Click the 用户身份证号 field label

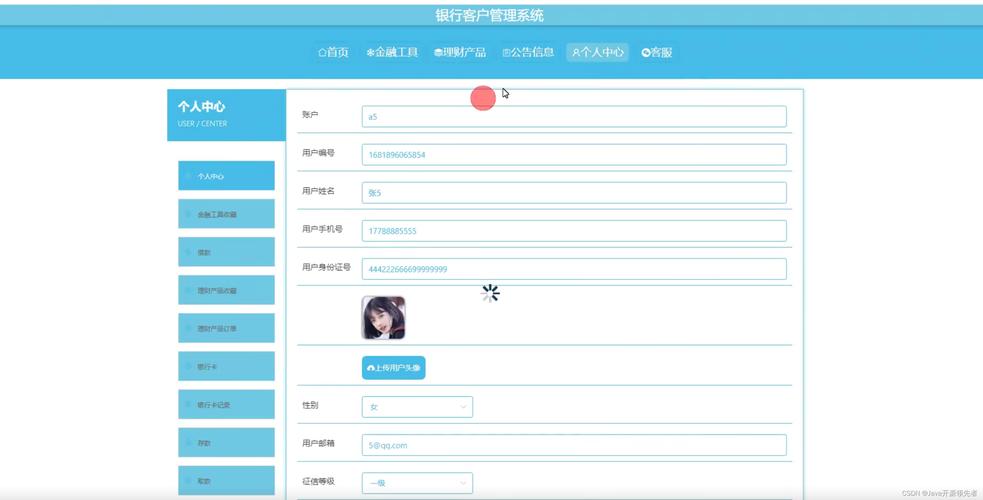pyautogui.click(x=327, y=267)
